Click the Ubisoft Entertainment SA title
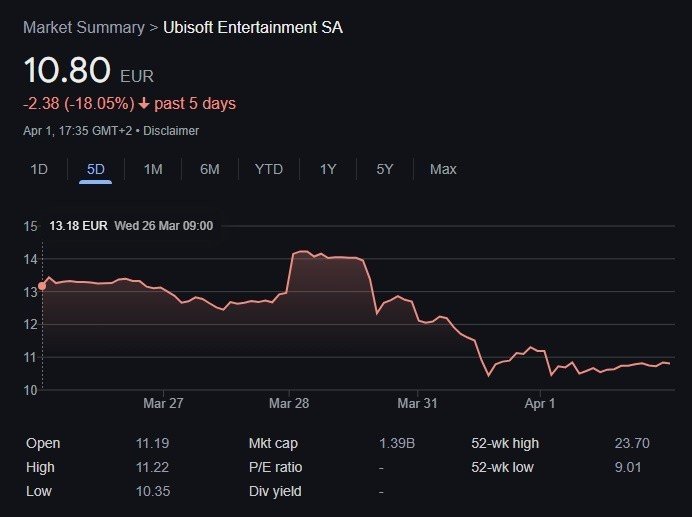Image resolution: width=692 pixels, height=517 pixels. 253,27
